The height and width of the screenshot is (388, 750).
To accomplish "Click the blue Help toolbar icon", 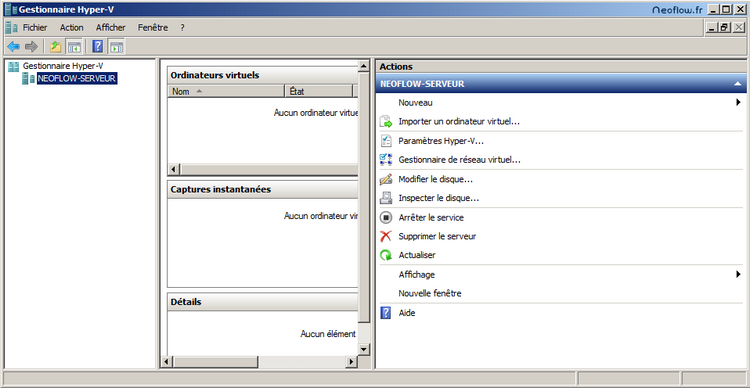I will (98, 46).
